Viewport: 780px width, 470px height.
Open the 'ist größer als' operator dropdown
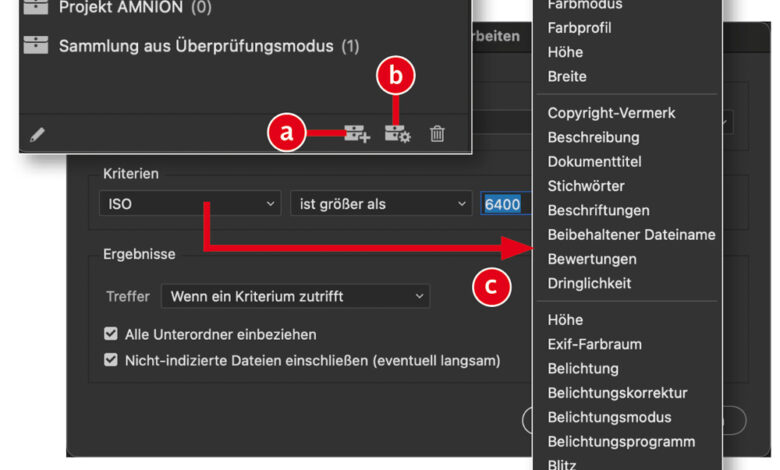tap(382, 203)
